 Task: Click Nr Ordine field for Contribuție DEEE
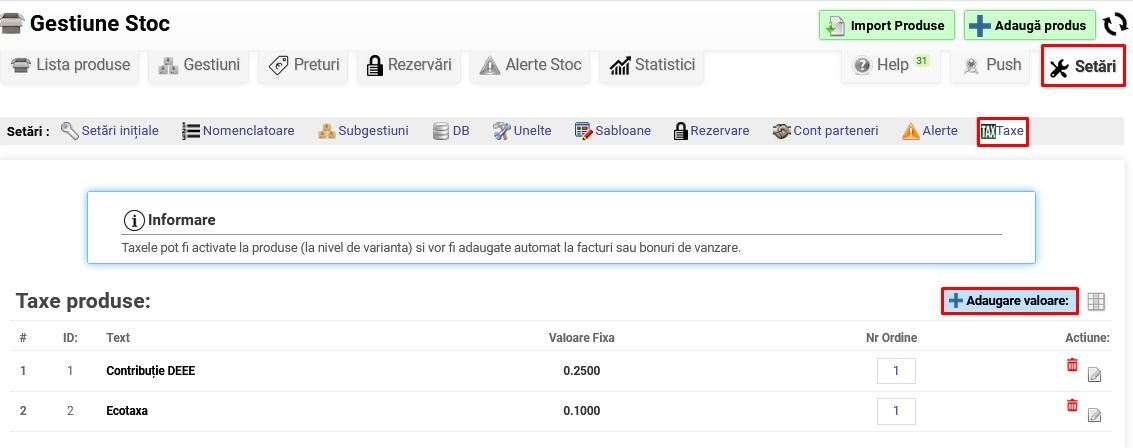click(x=896, y=371)
